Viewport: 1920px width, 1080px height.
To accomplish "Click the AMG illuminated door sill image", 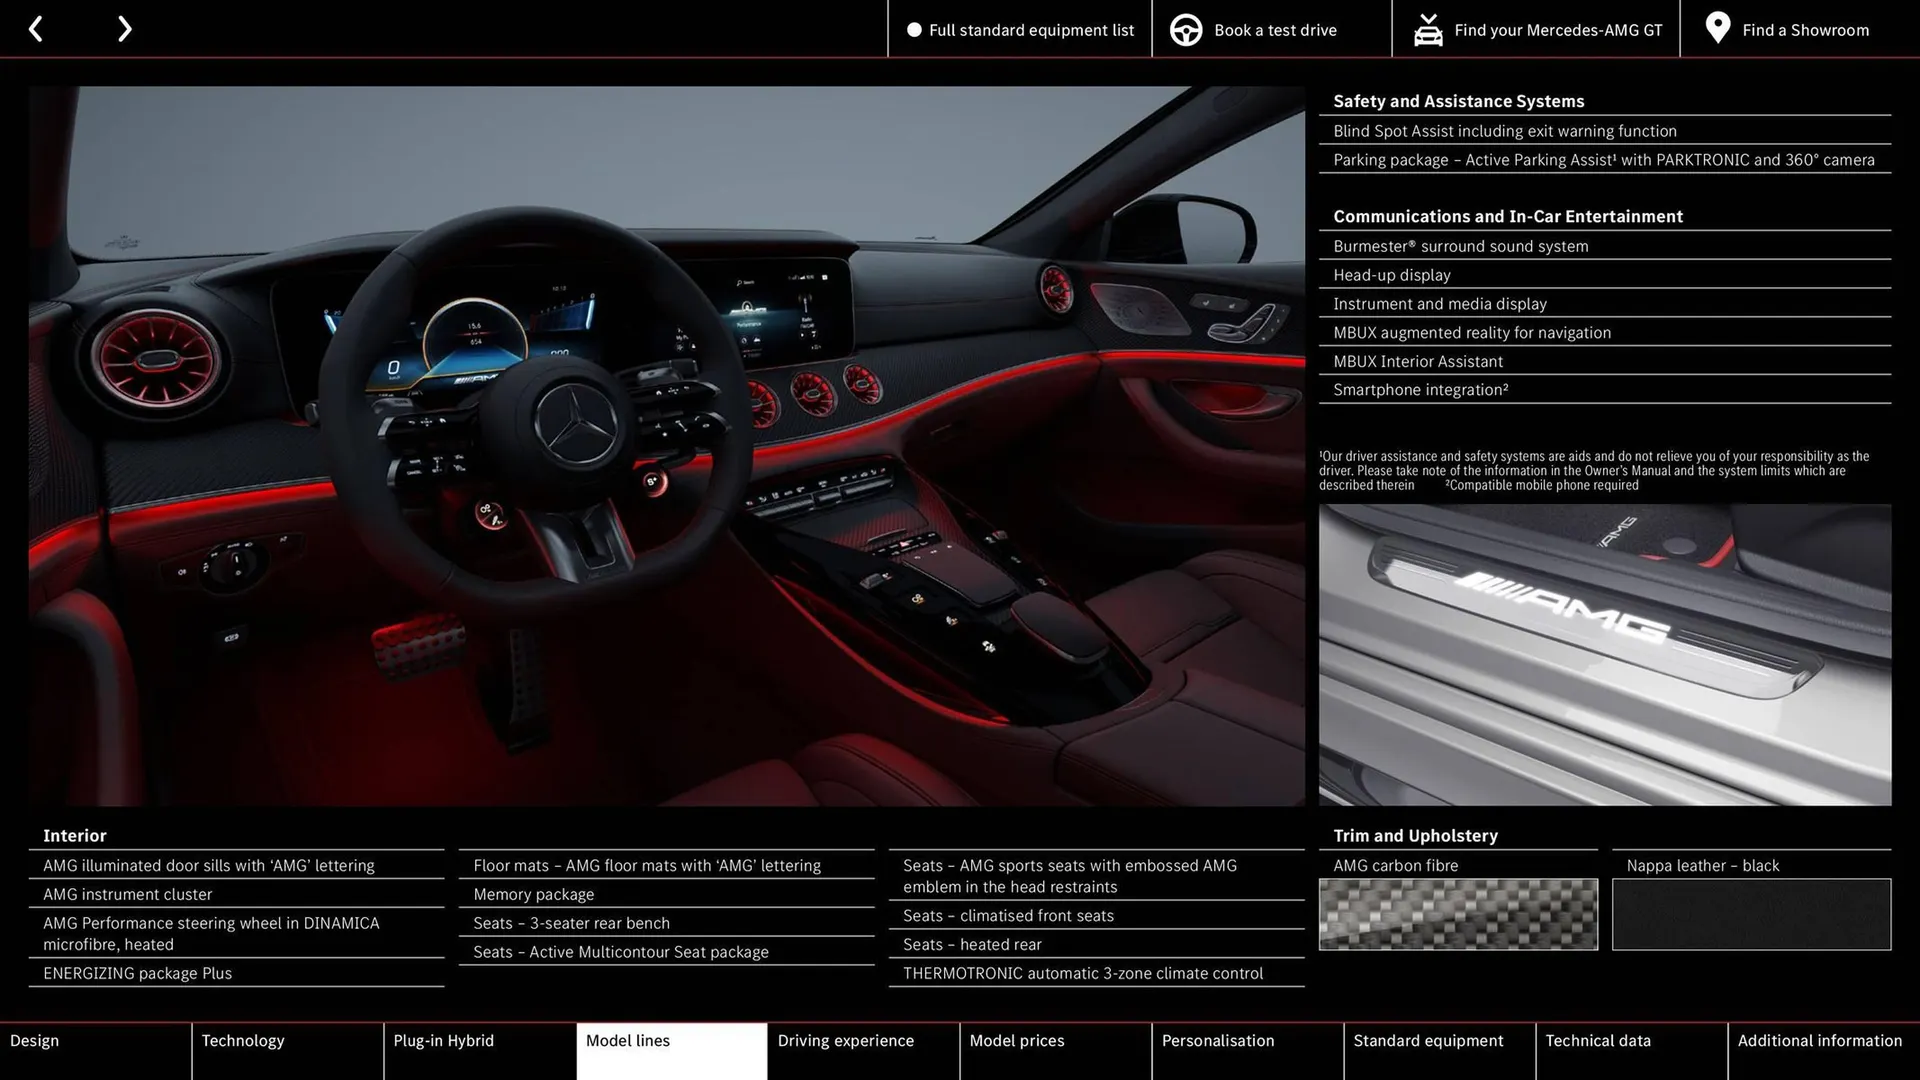I will tap(1604, 653).
